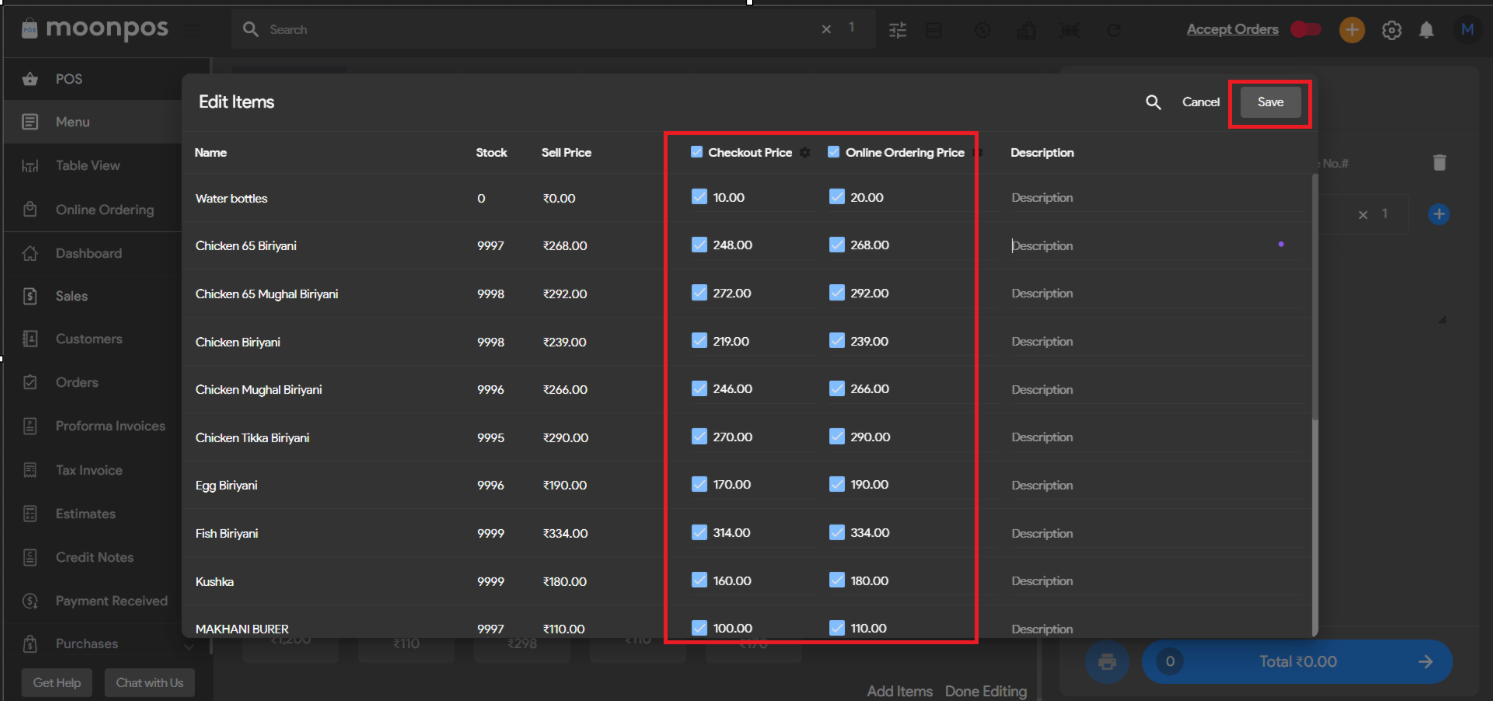Image resolution: width=1493 pixels, height=701 pixels.
Task: Open the notifications bell
Action: (x=1426, y=30)
